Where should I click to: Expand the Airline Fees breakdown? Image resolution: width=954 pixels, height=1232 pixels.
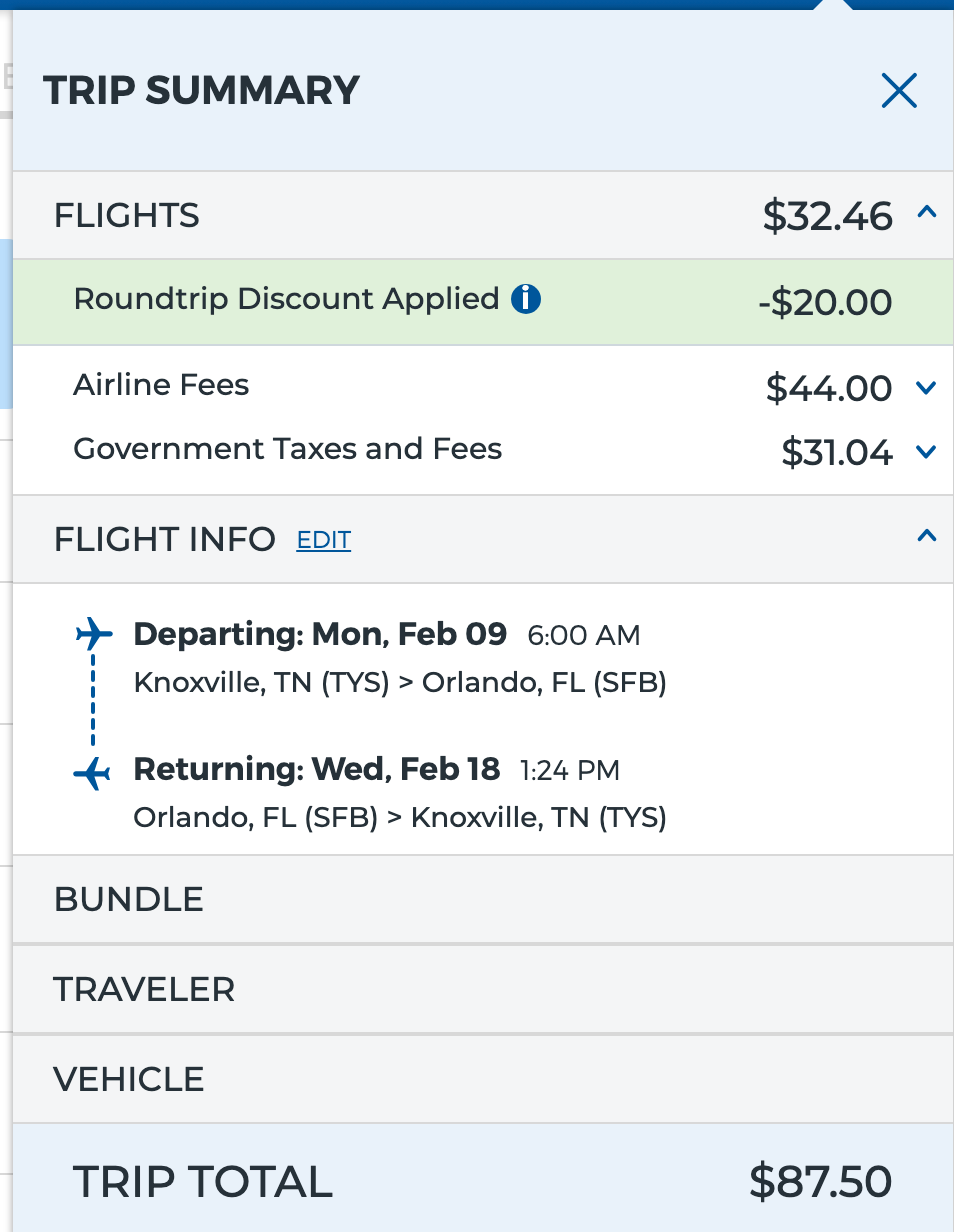925,388
